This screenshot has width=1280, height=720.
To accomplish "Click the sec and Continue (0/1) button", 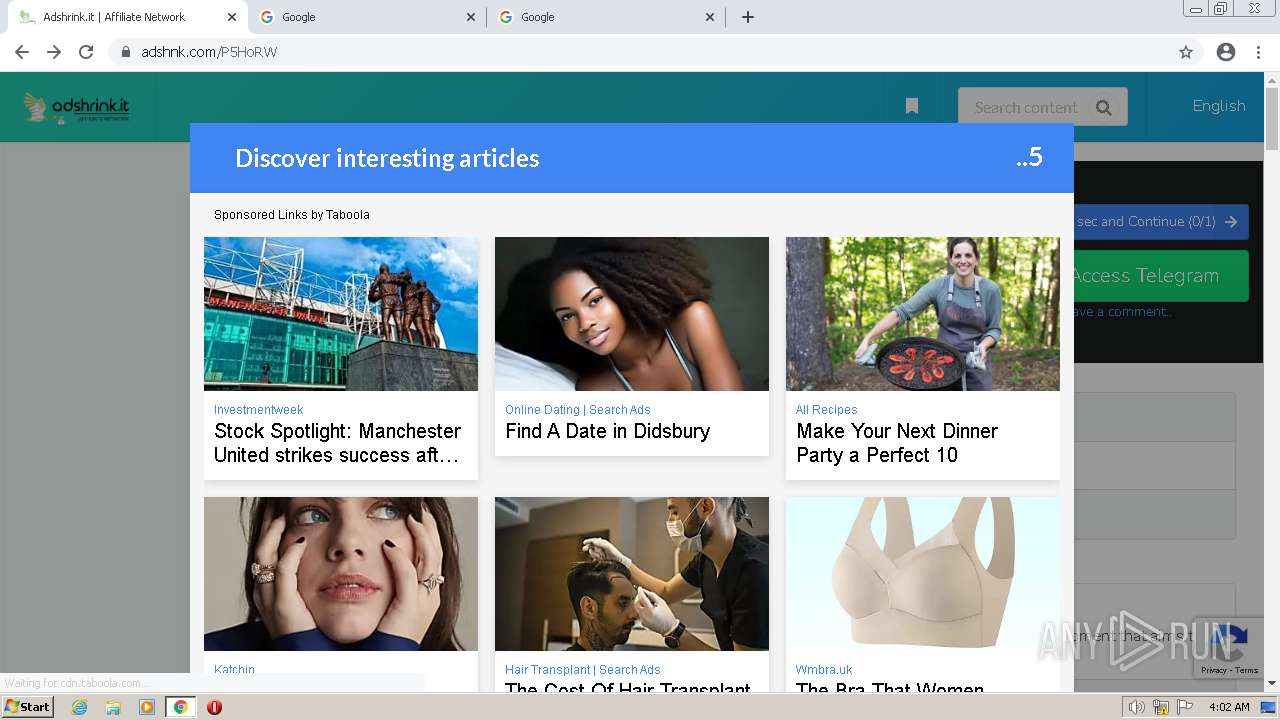I will [1161, 222].
